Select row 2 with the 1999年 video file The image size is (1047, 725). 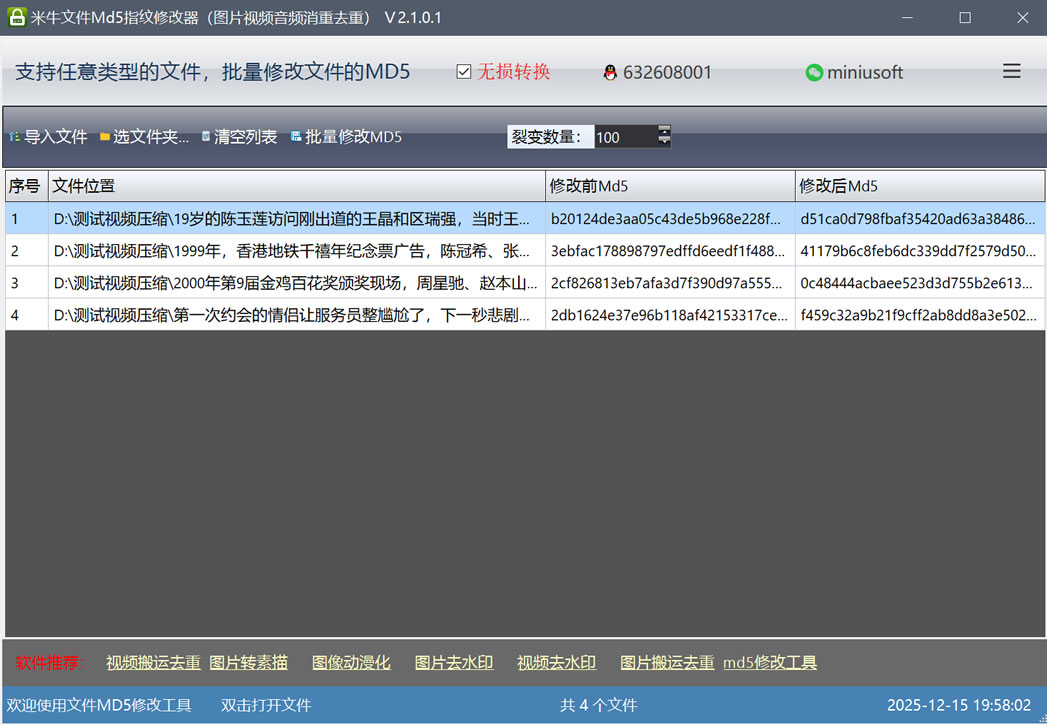click(x=296, y=251)
